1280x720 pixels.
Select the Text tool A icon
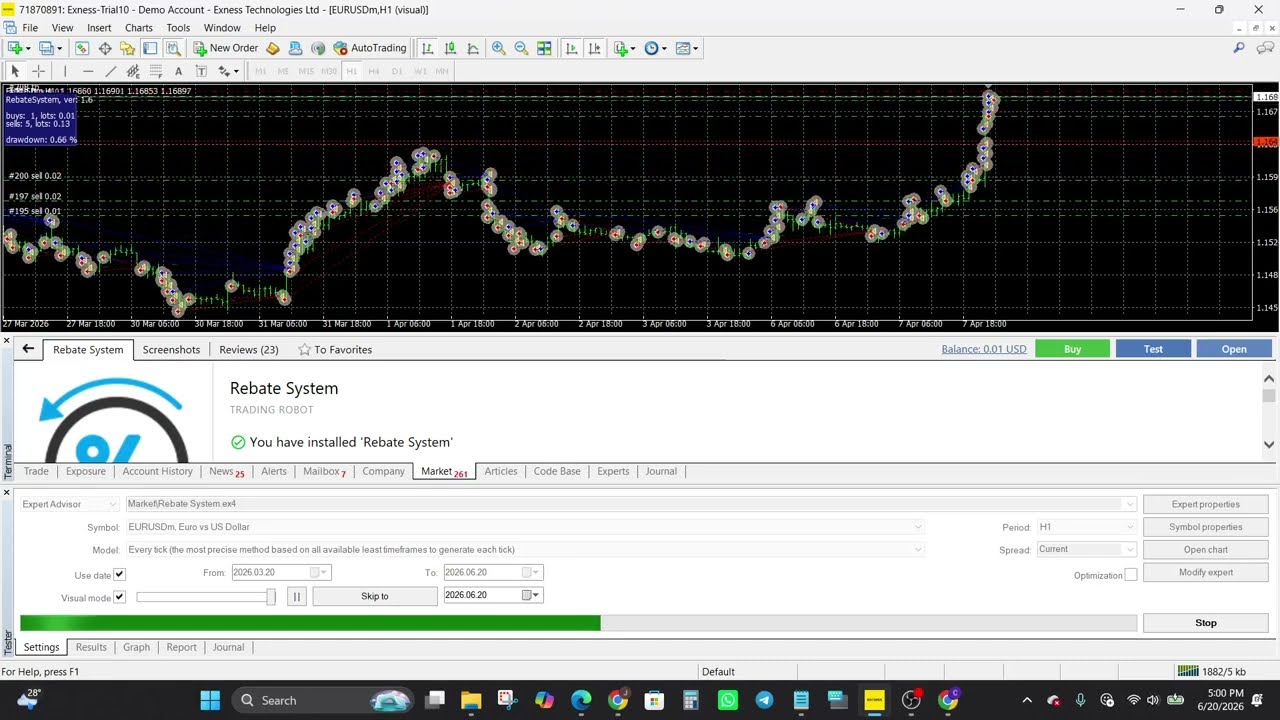178,71
